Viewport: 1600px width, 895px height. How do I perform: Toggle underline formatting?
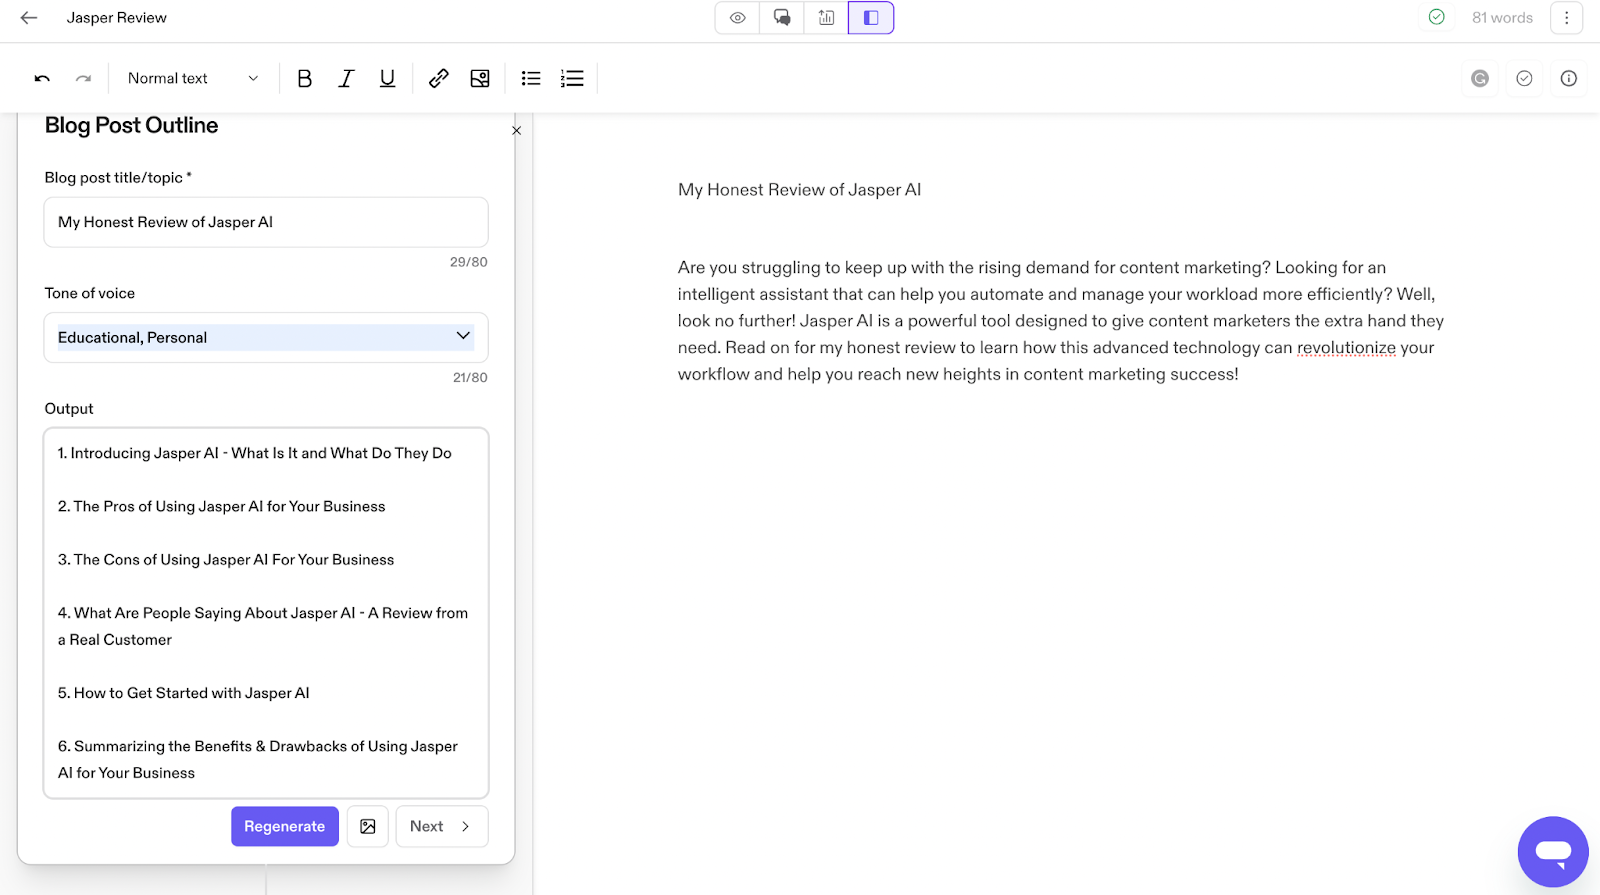coord(387,78)
